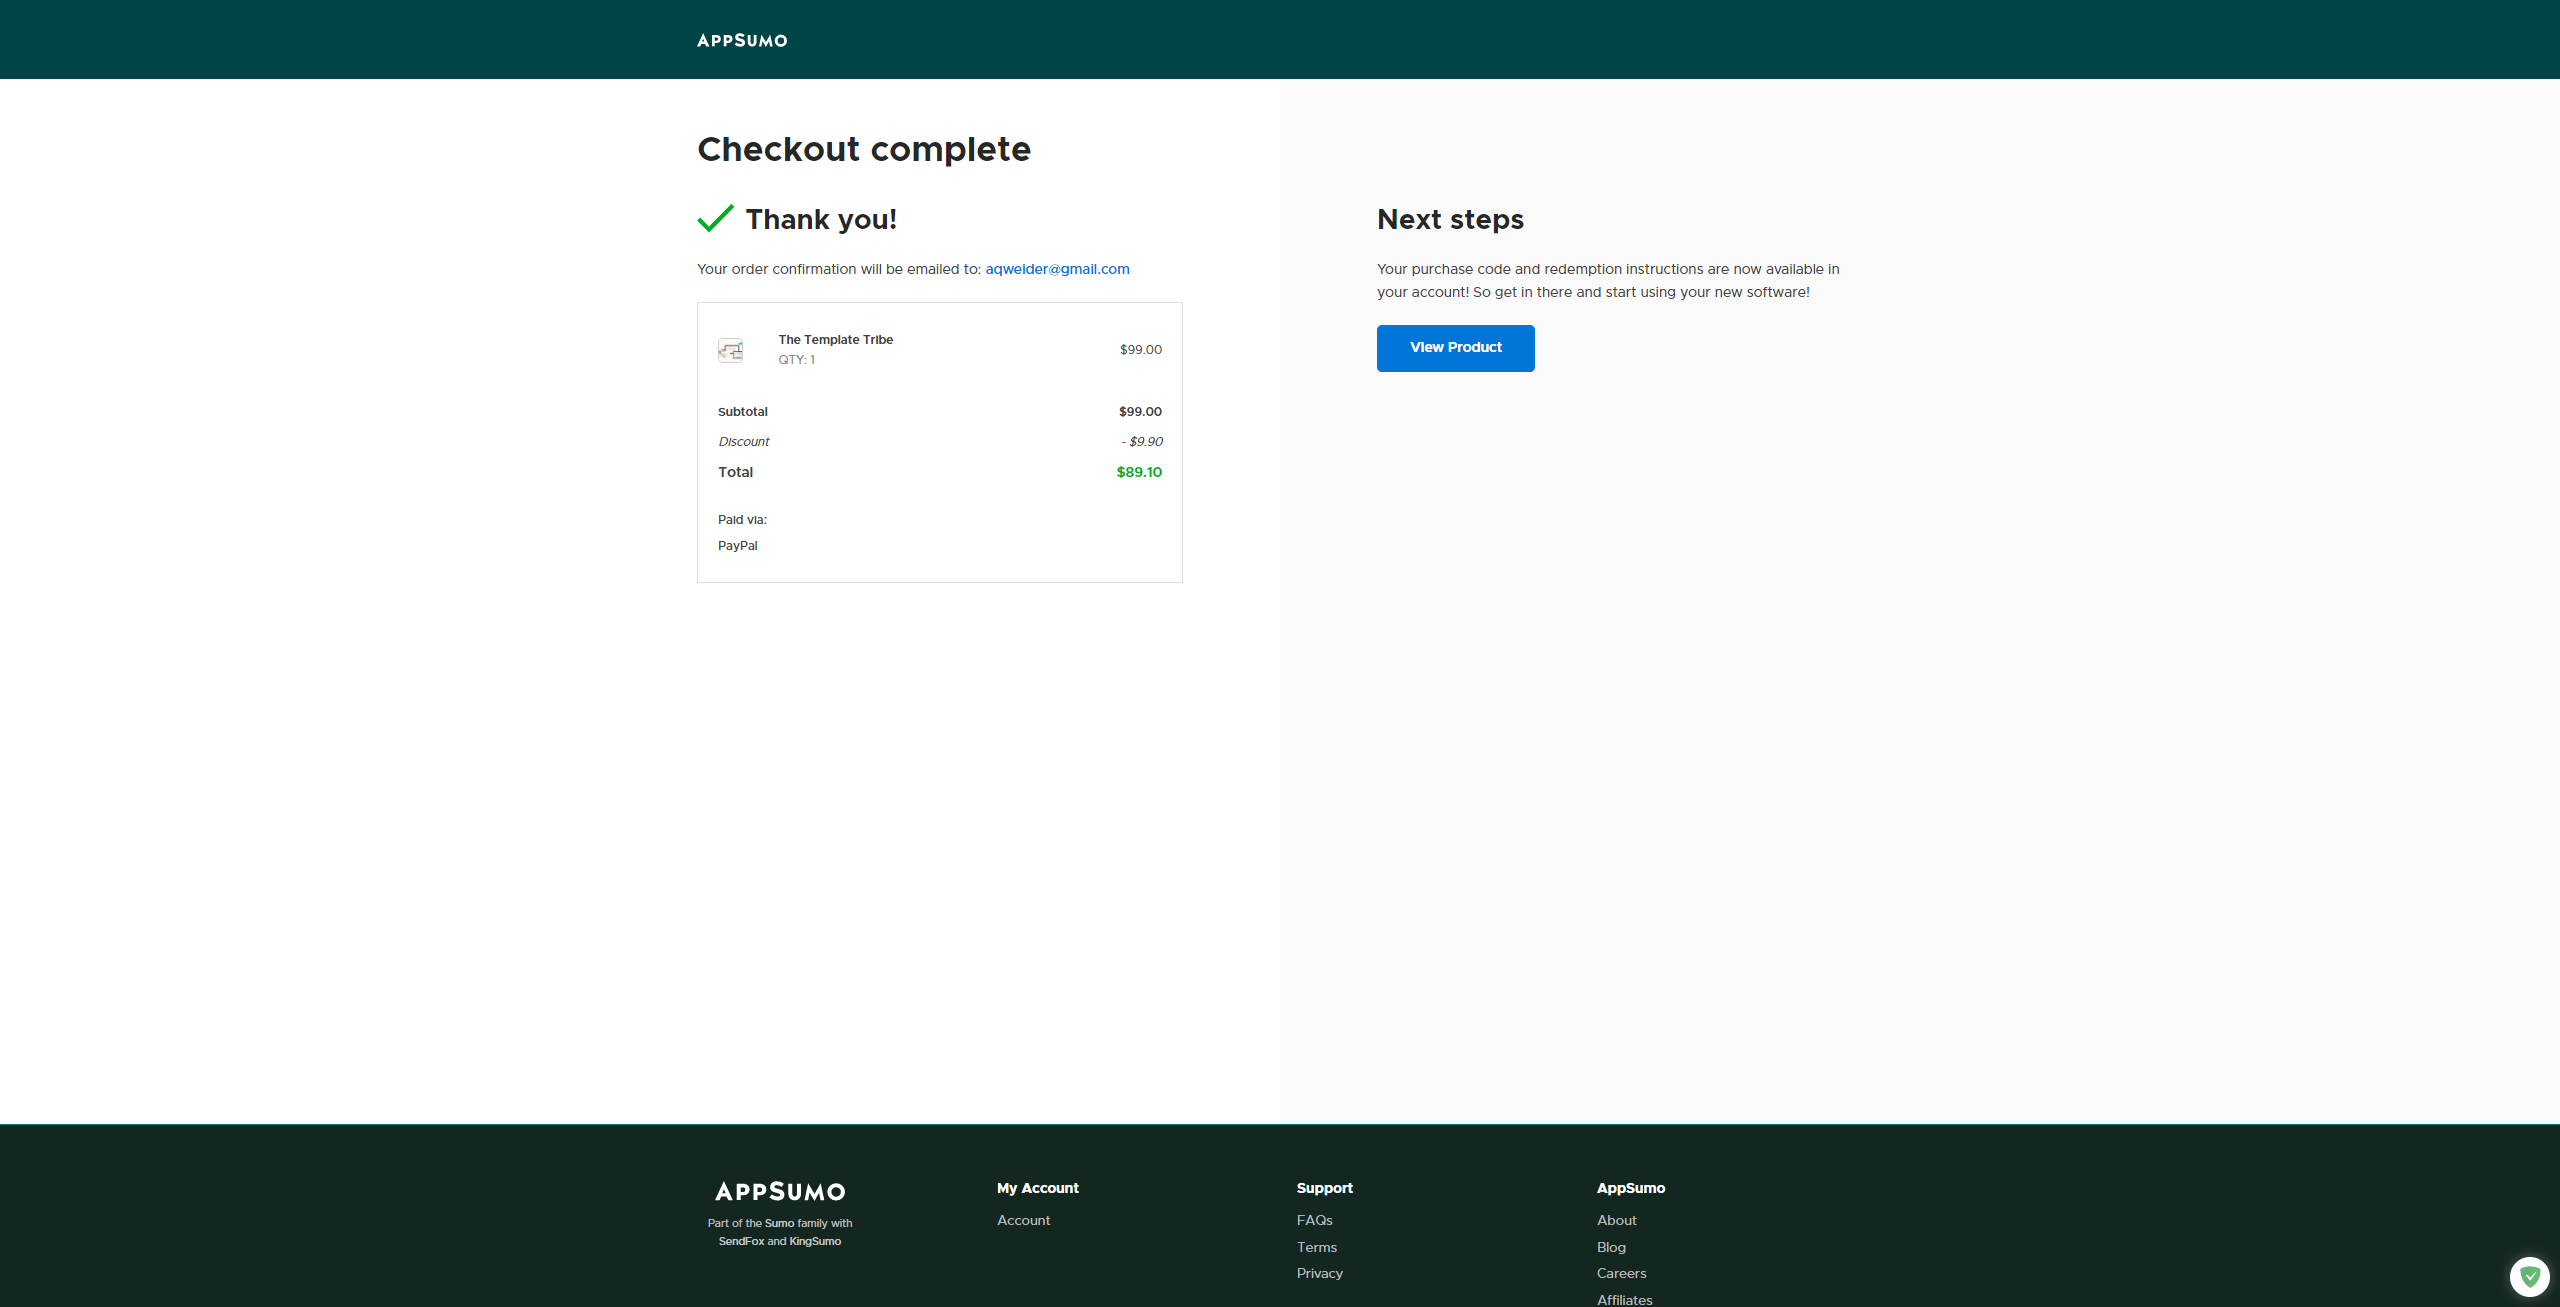Open the Account footer link
The height and width of the screenshot is (1307, 2560).
(1023, 1220)
